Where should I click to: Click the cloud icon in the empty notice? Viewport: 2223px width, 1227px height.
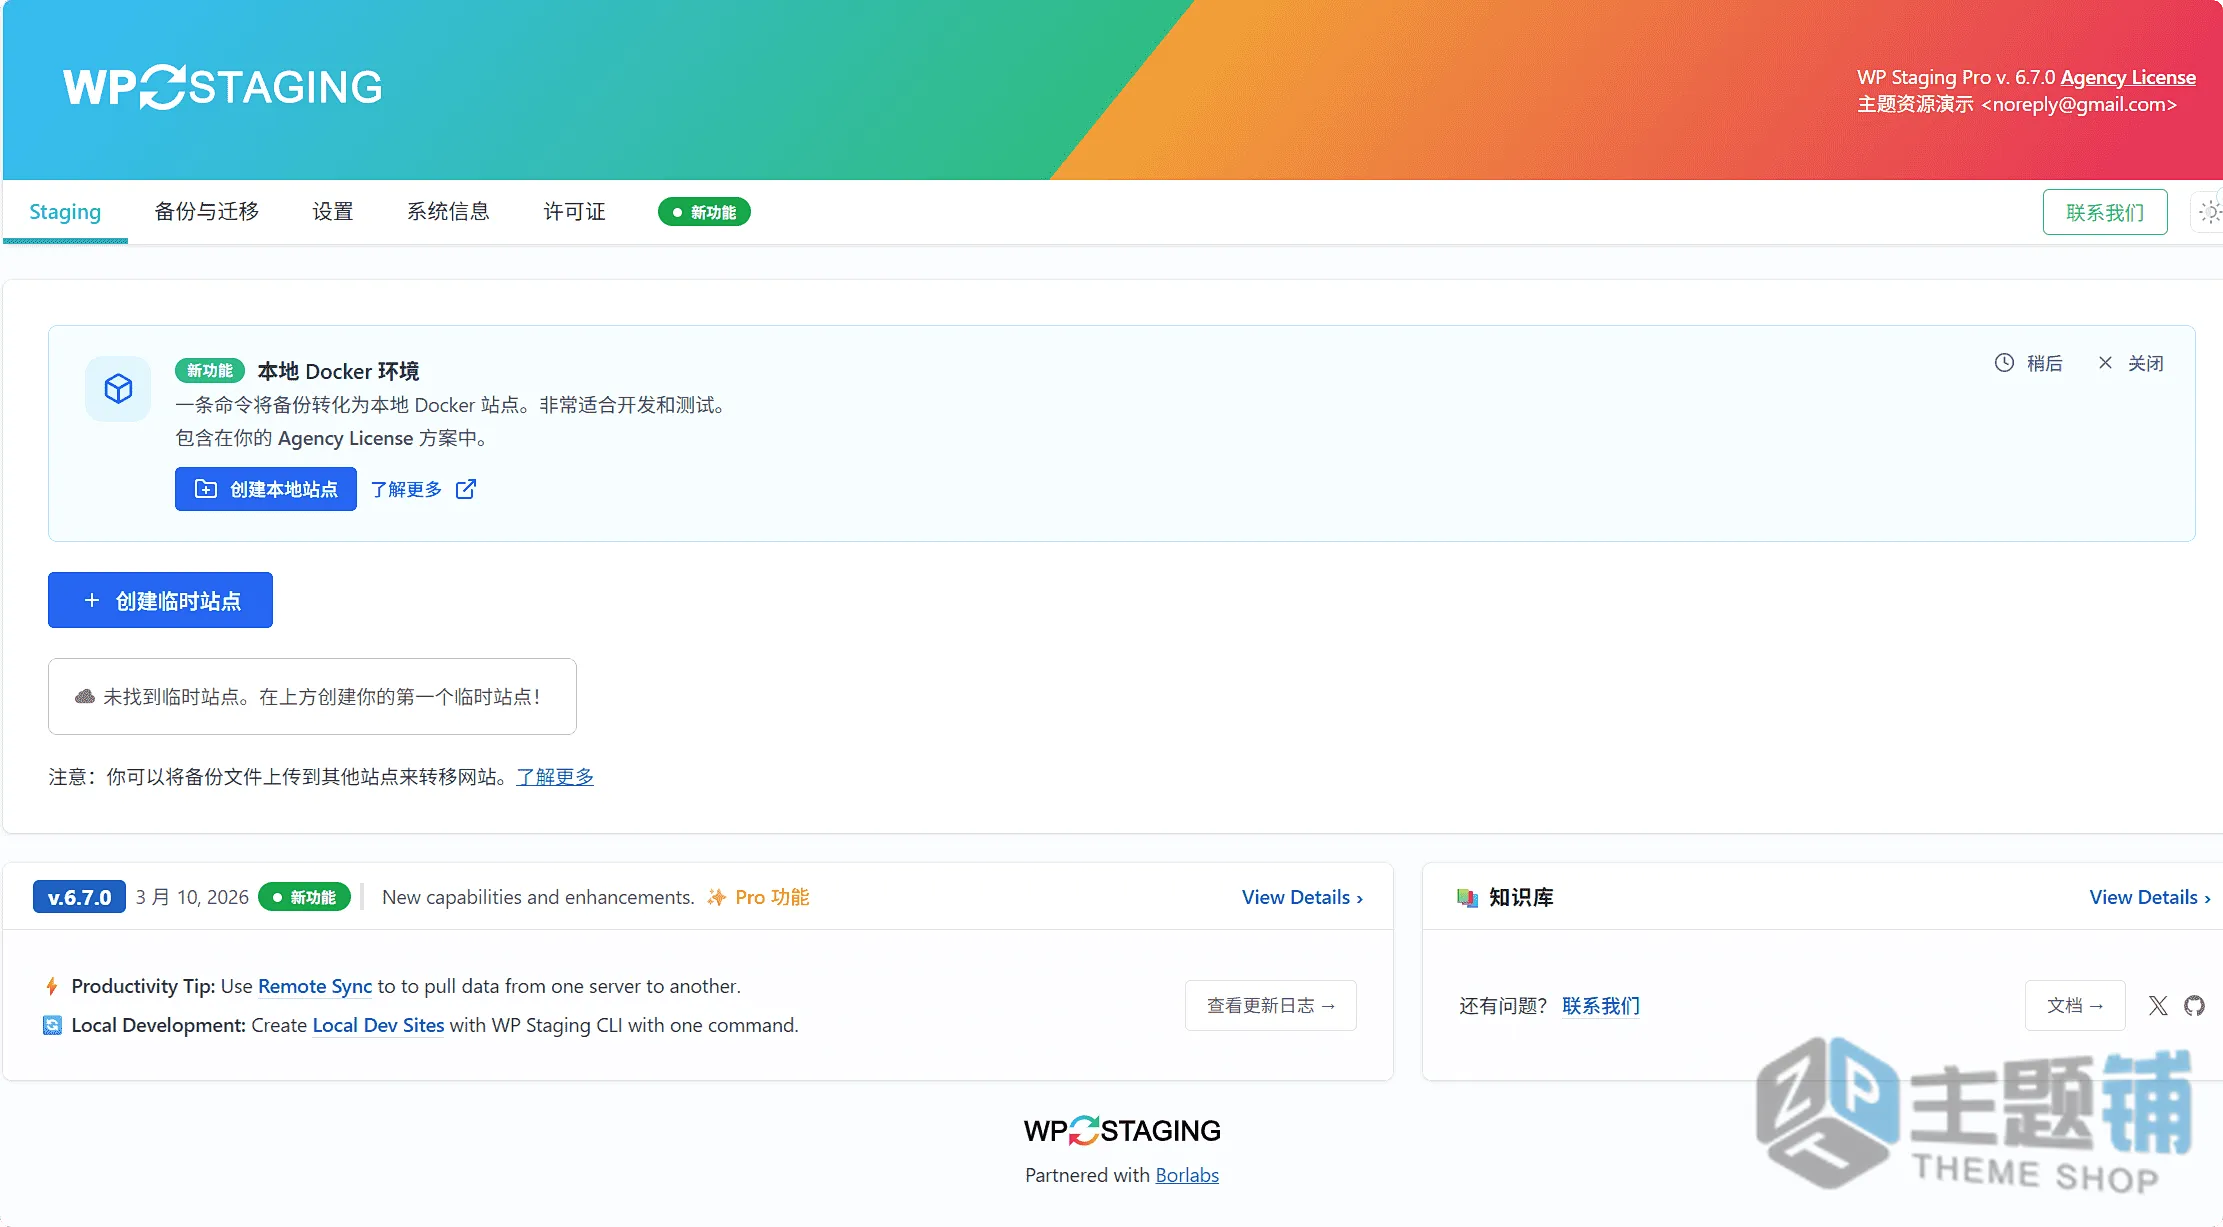pyautogui.click(x=85, y=696)
